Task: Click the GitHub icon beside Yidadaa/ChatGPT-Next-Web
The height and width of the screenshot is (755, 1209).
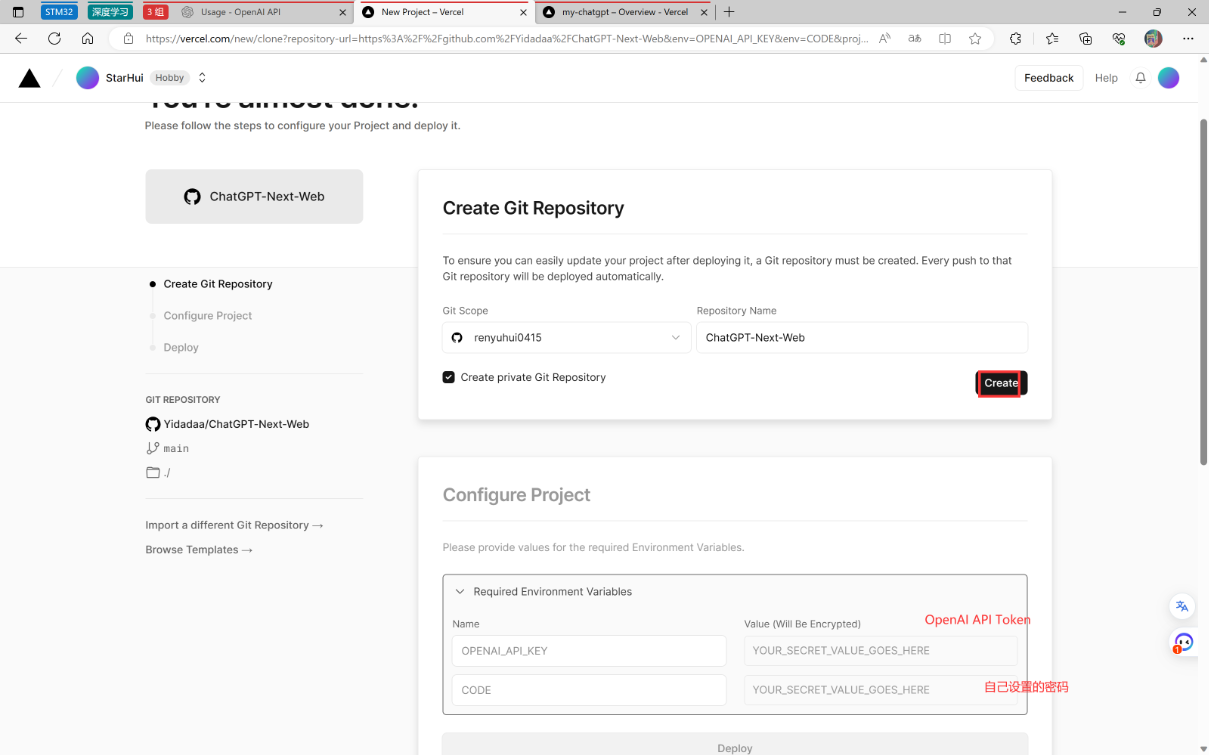Action: tap(153, 424)
